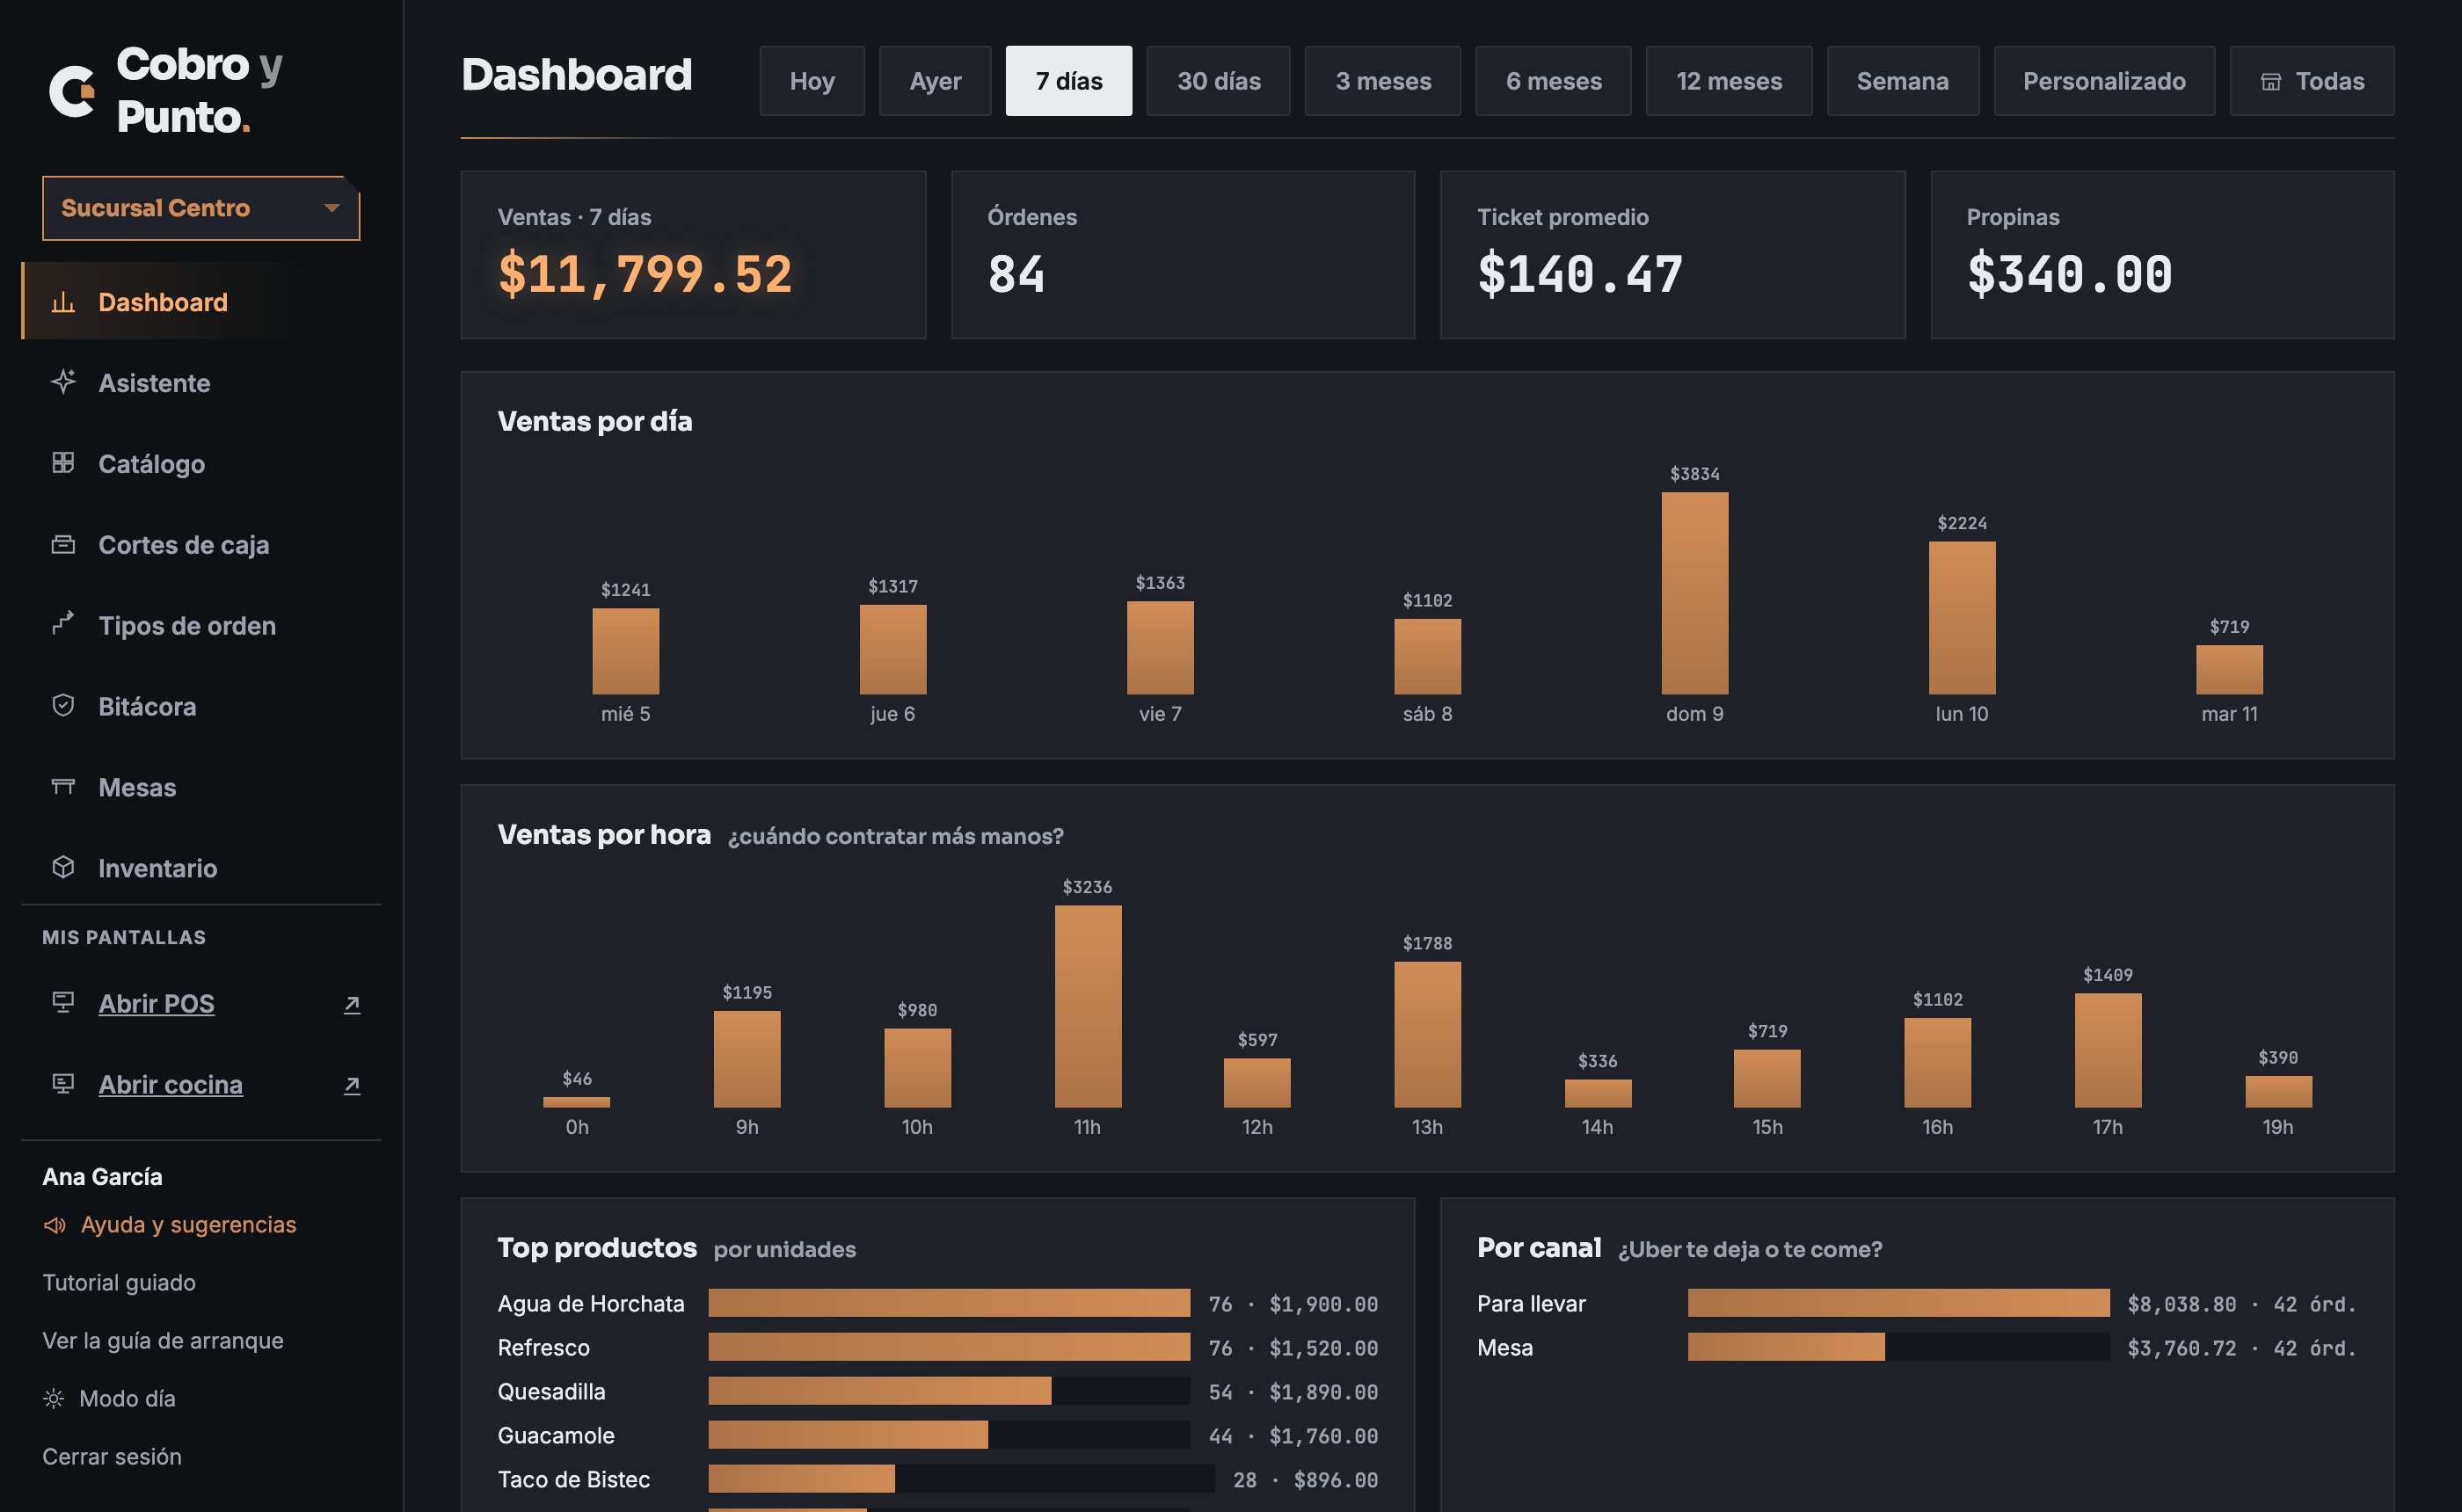Open the Mesas page
The height and width of the screenshot is (1512, 2462).
pos(201,788)
